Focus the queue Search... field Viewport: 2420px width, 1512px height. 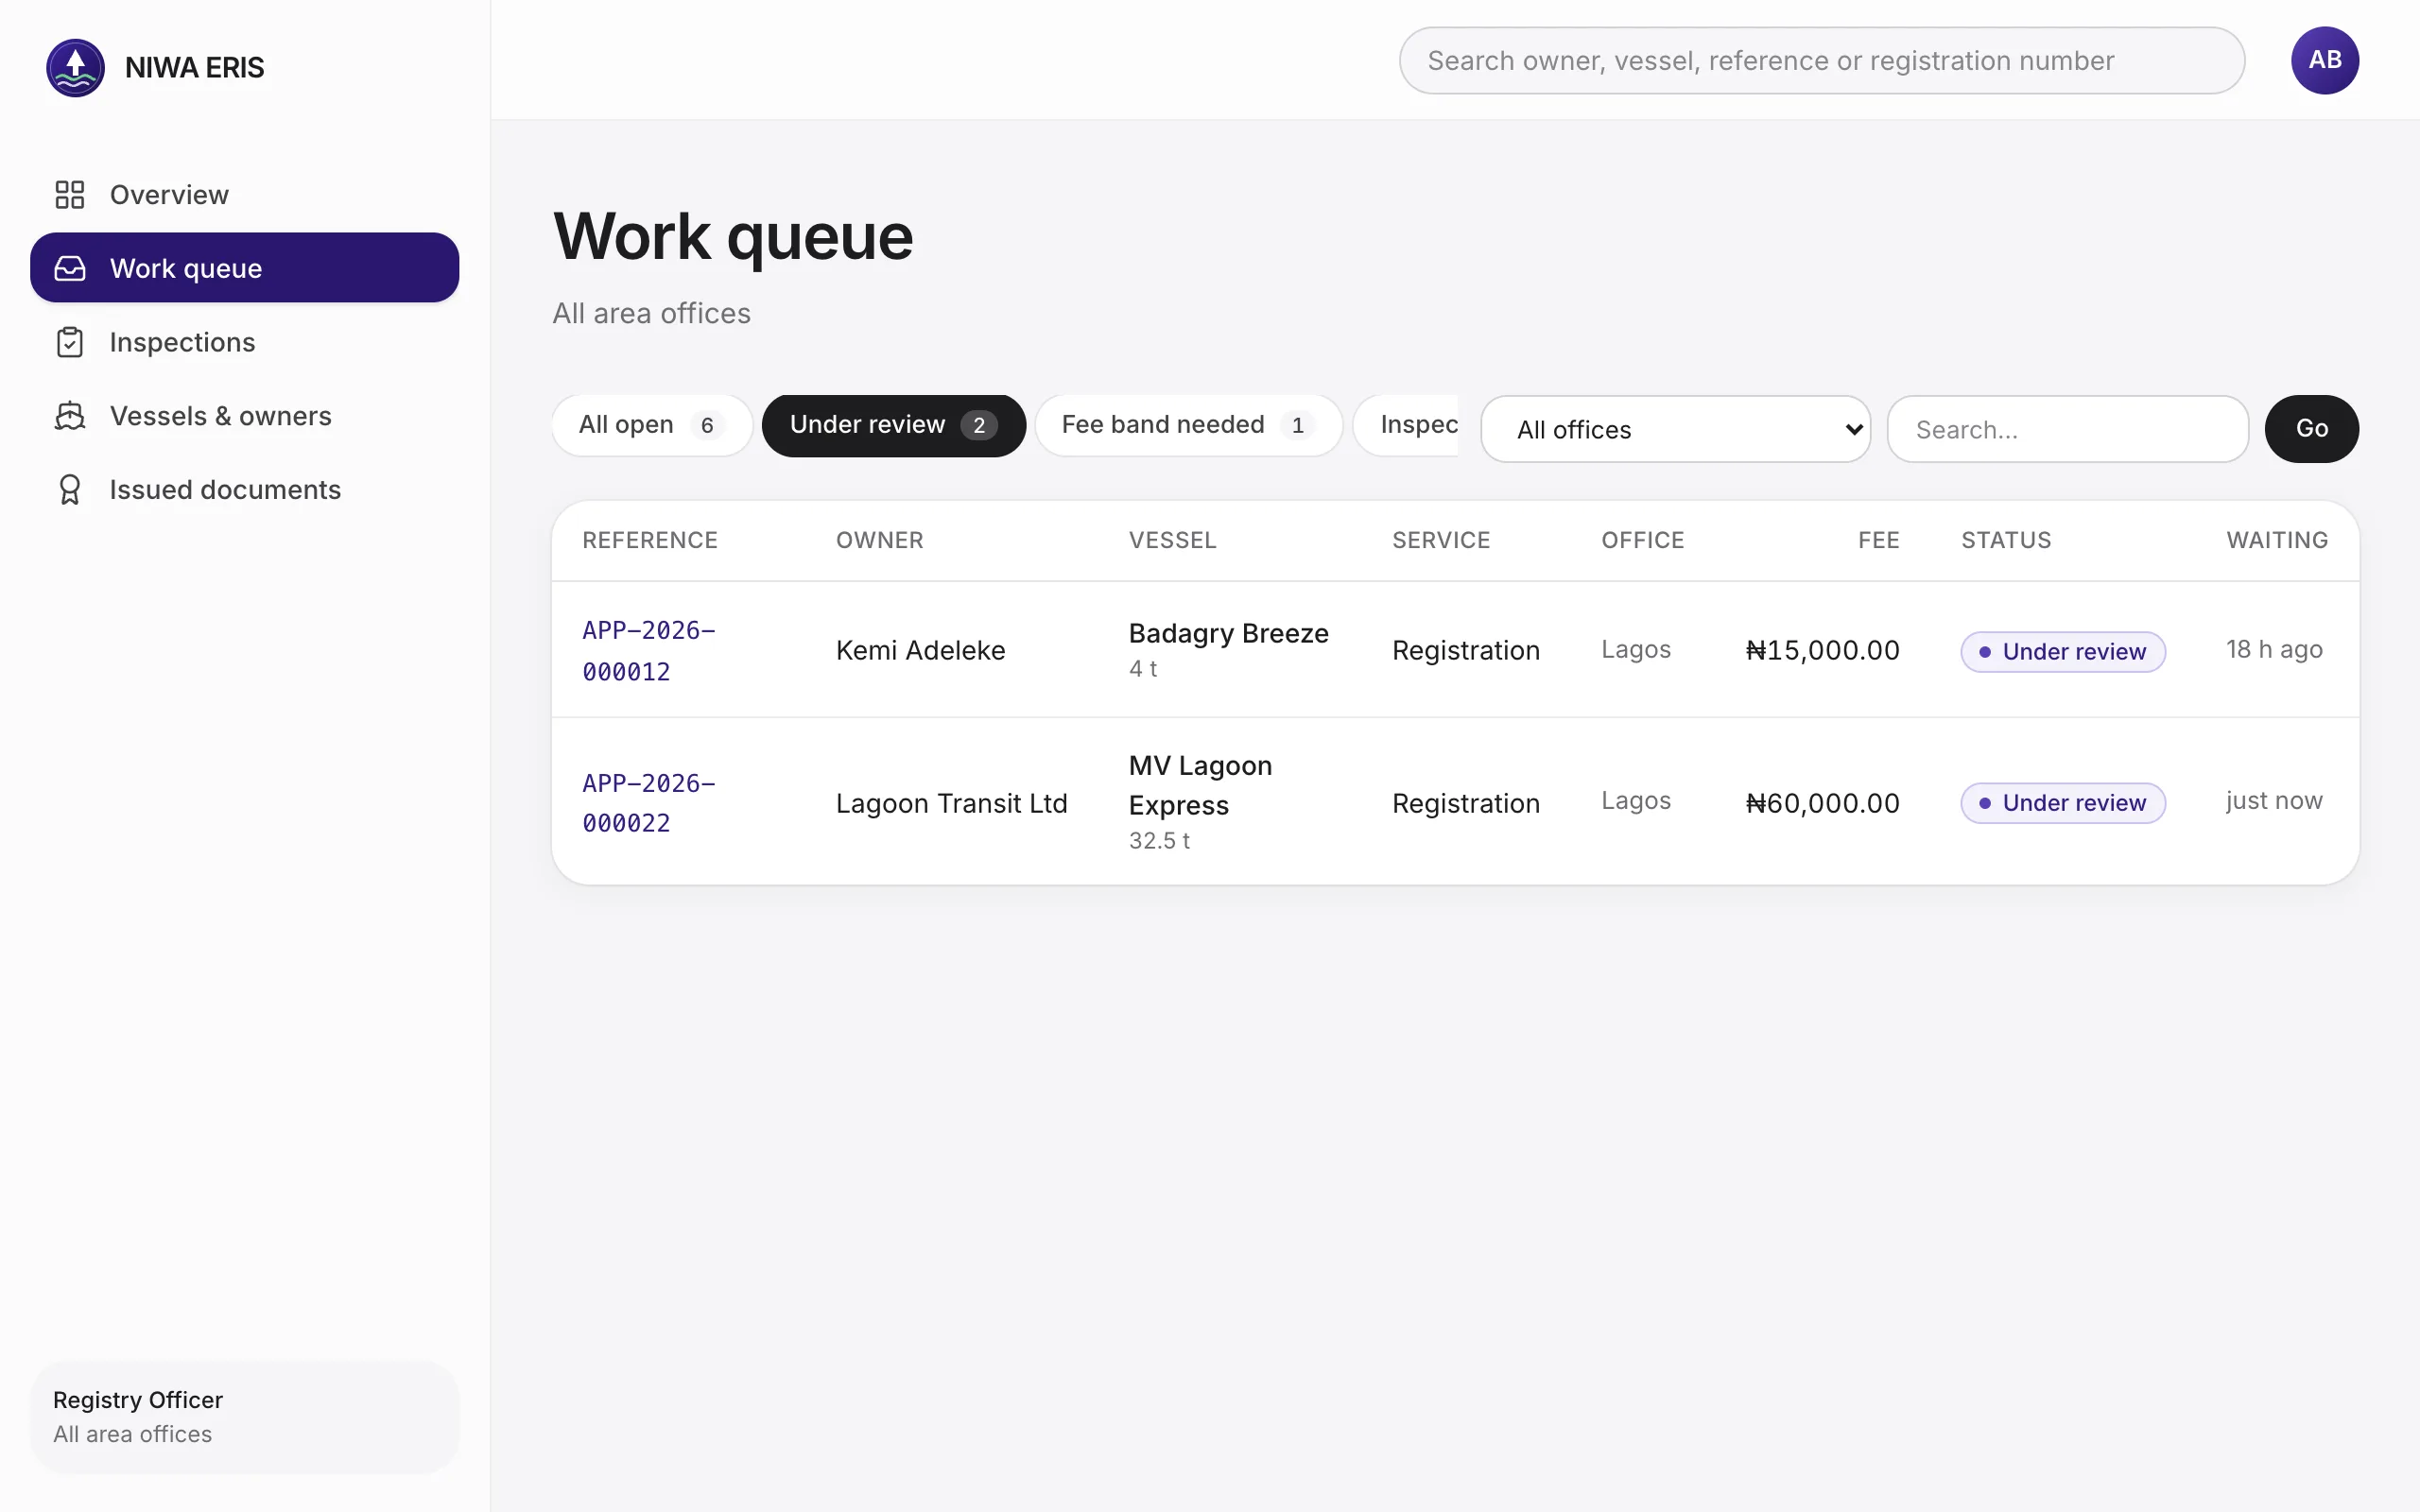(2067, 429)
